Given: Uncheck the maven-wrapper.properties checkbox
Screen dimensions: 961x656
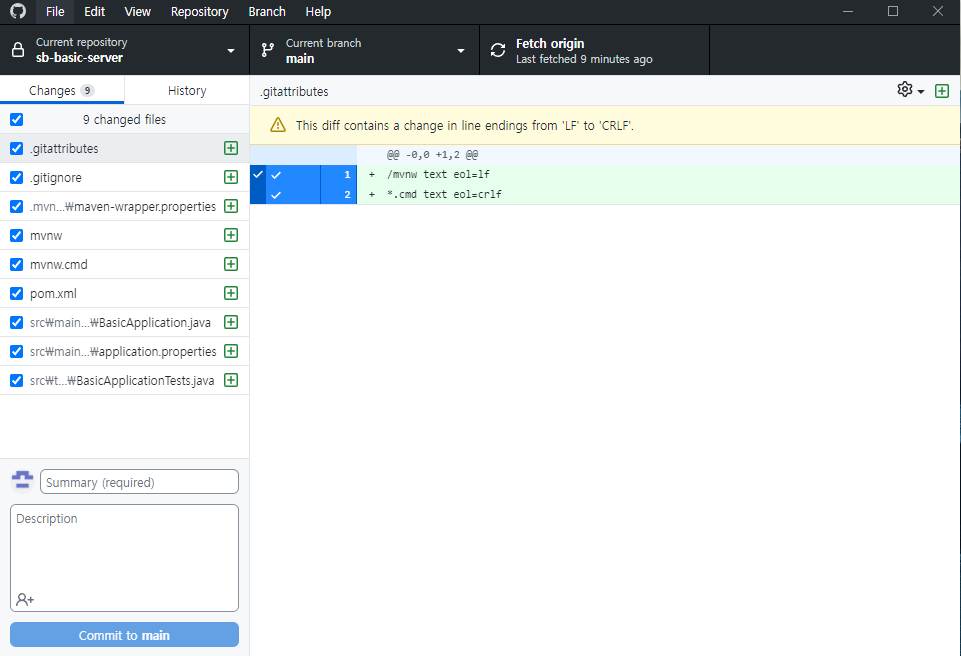Looking at the screenshot, I should [x=17, y=207].
